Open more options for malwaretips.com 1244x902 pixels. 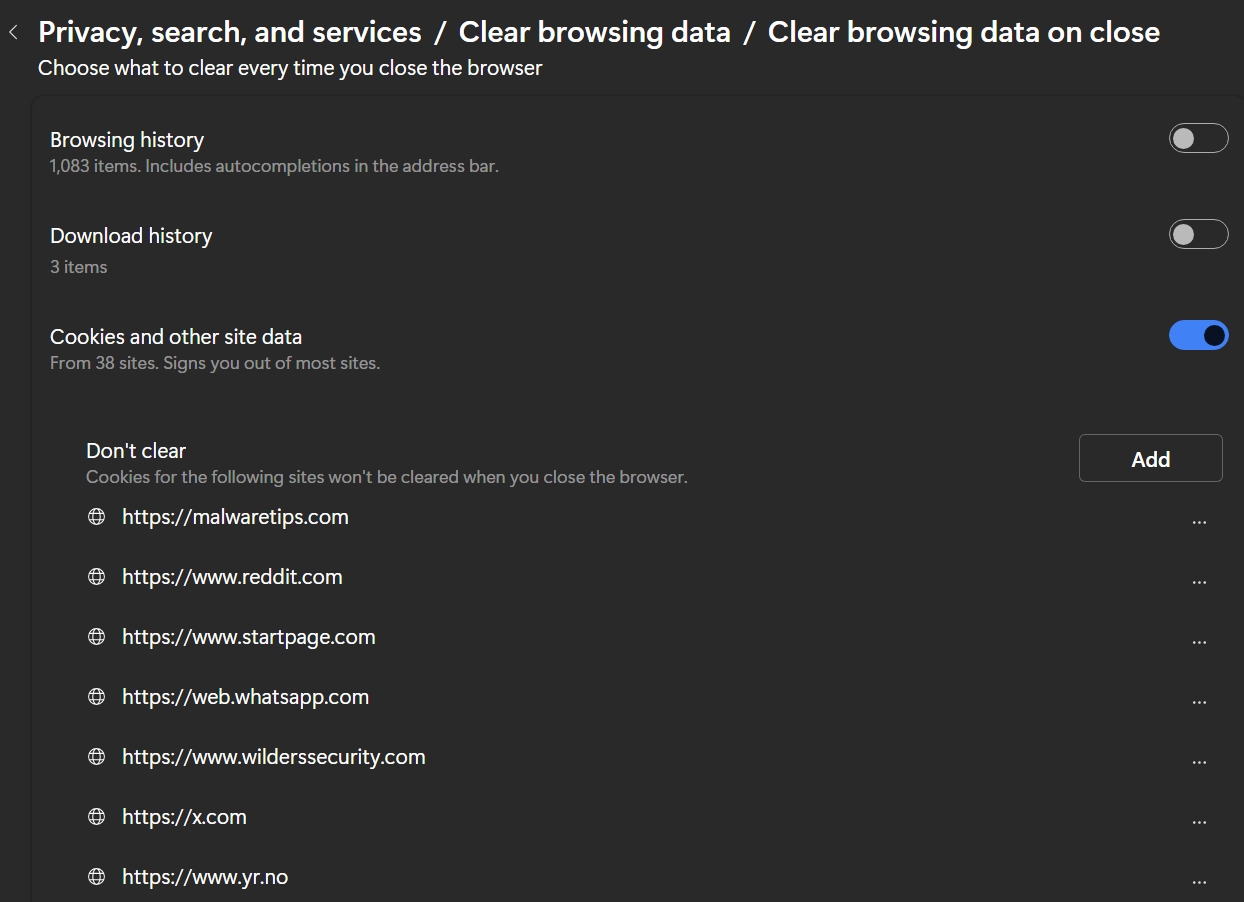1199,522
